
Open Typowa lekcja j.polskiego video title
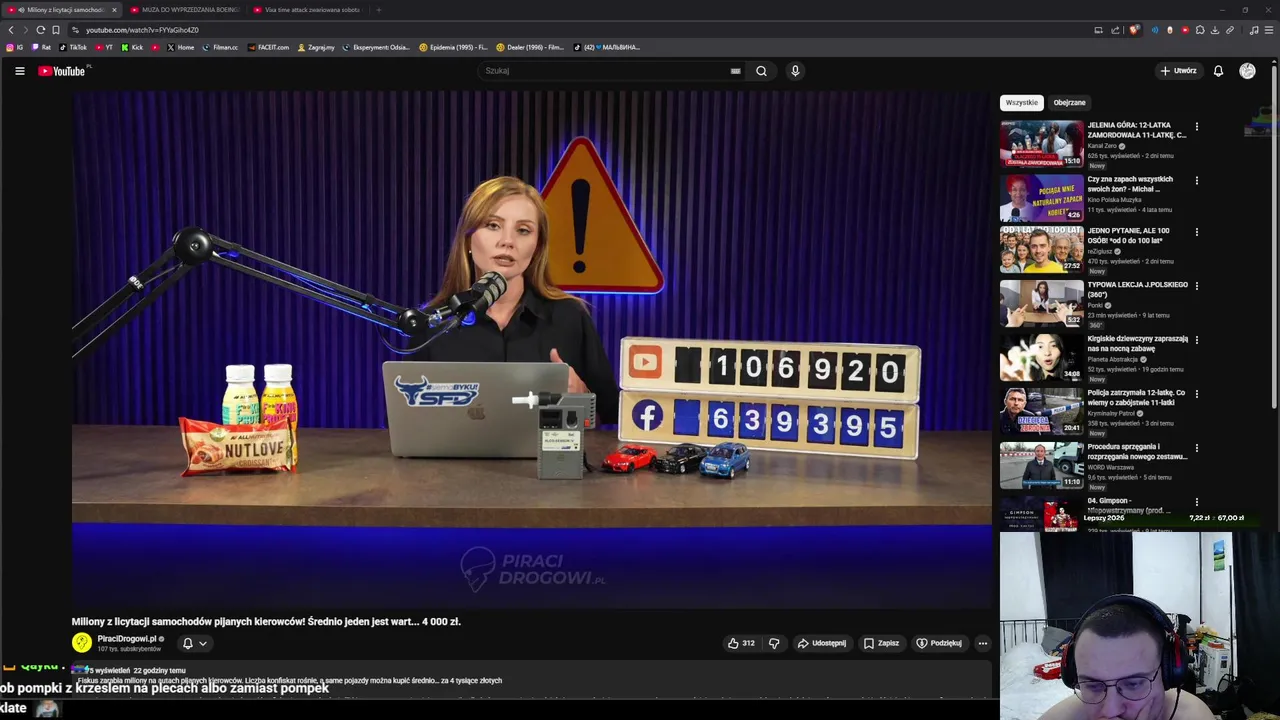click(x=1137, y=289)
